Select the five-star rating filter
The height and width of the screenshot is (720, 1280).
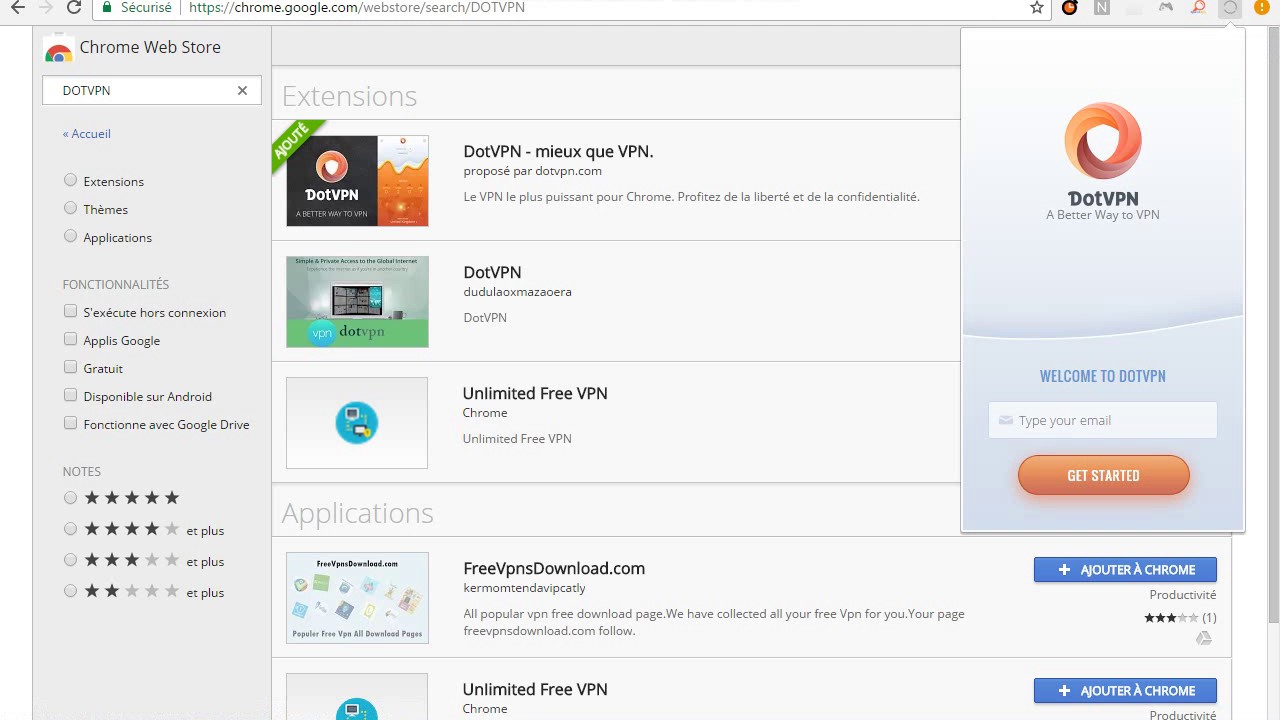(x=70, y=497)
